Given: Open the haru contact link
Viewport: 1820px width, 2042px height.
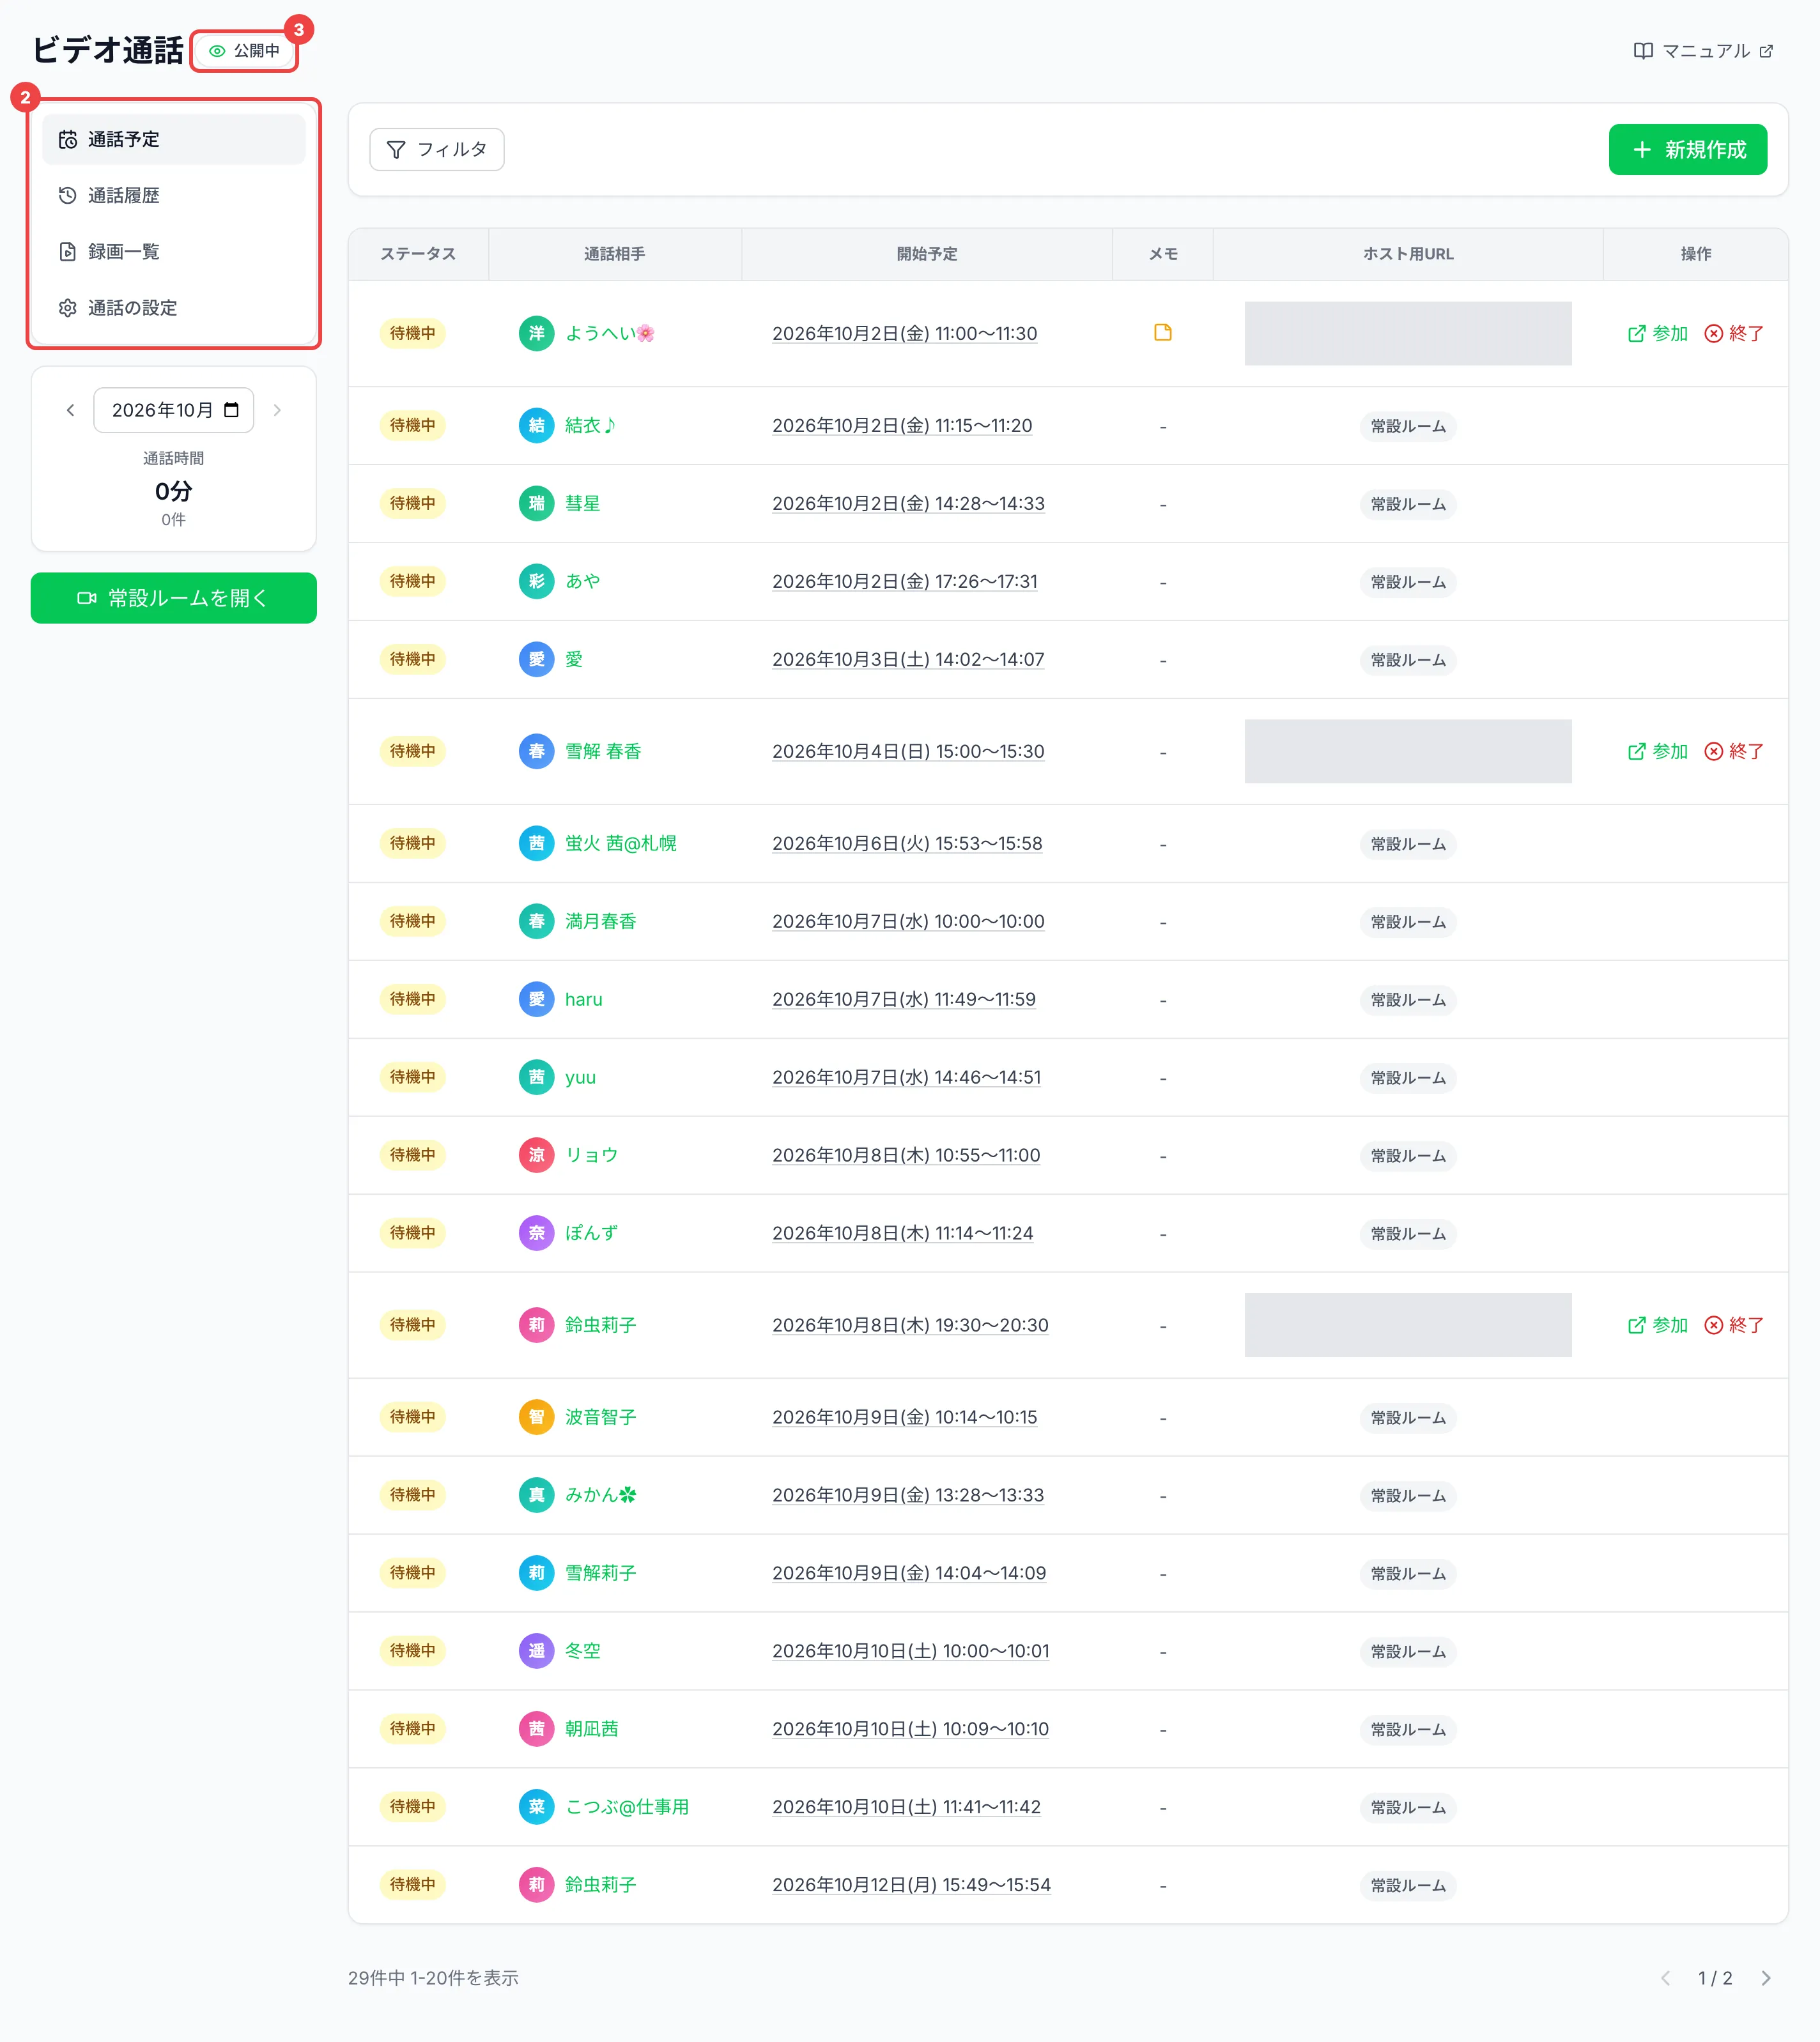Looking at the screenshot, I should pos(584,999).
